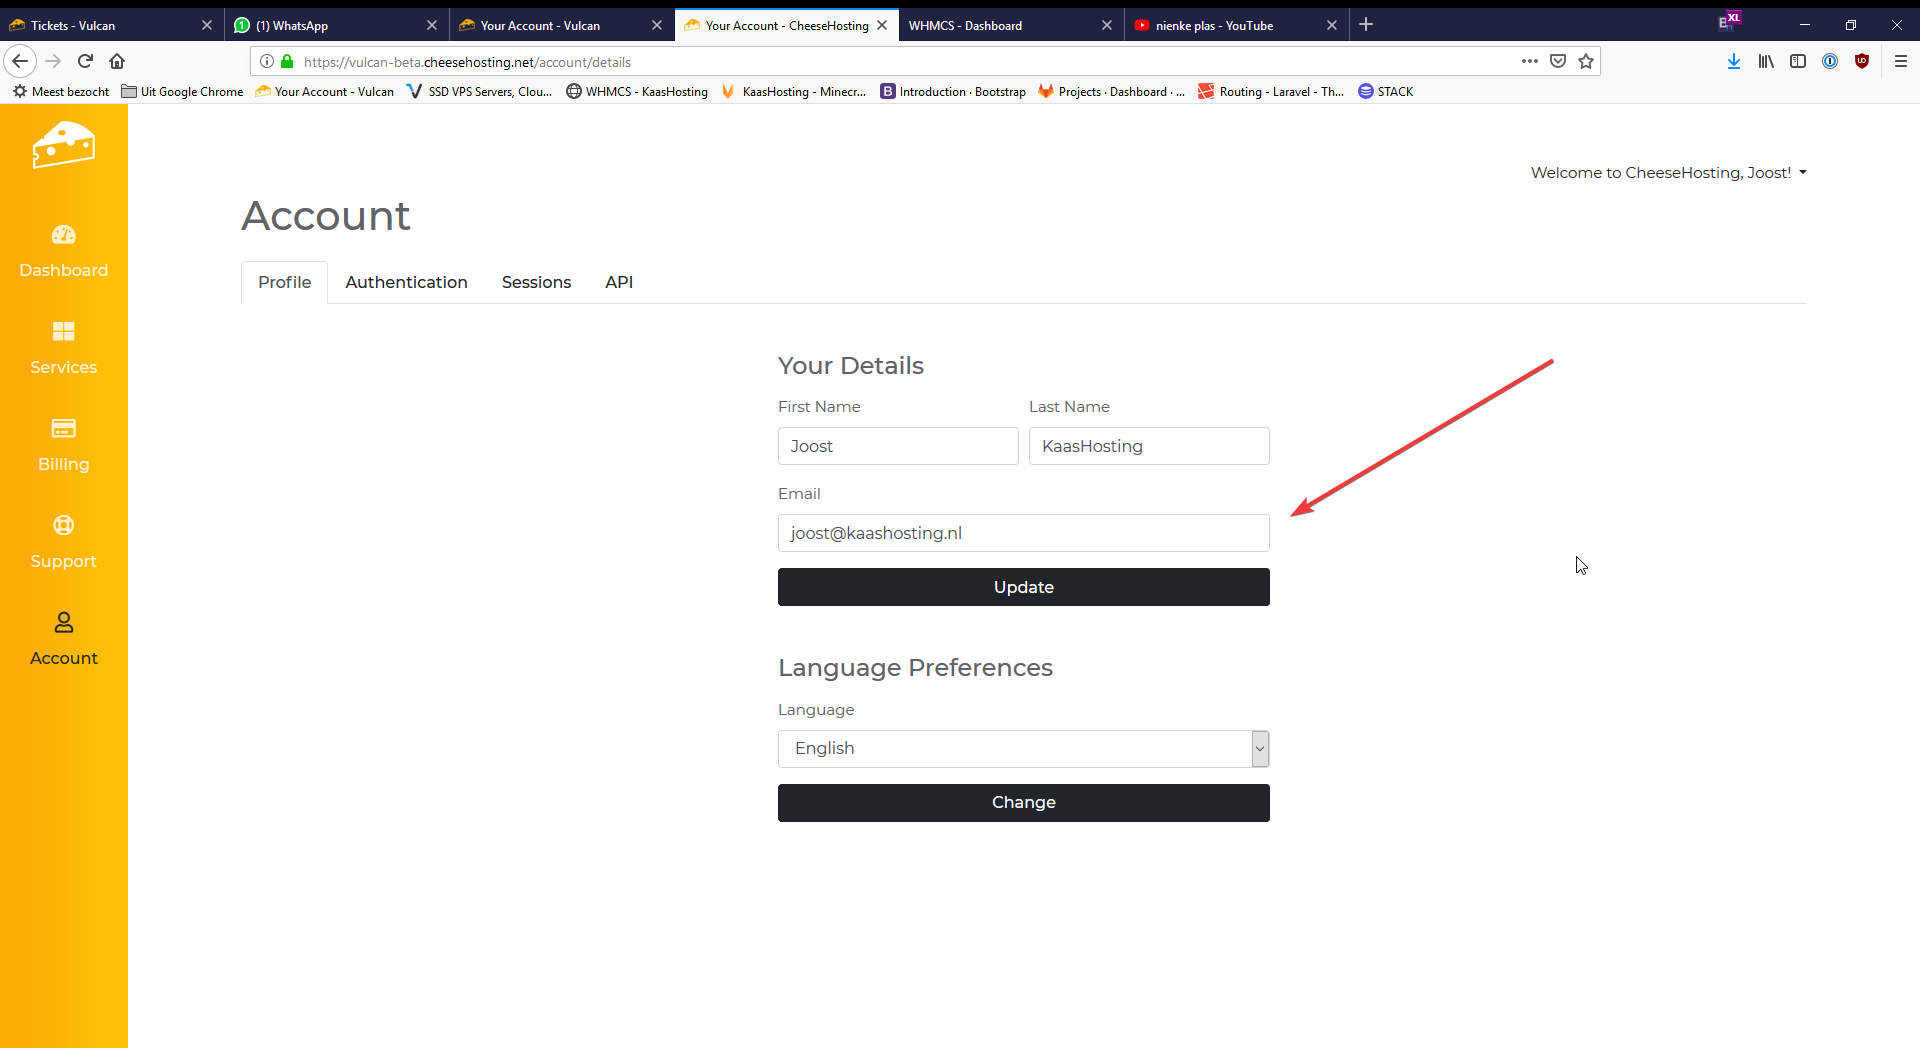Go to Billing via credit card icon
The height and width of the screenshot is (1048, 1920).
63,429
